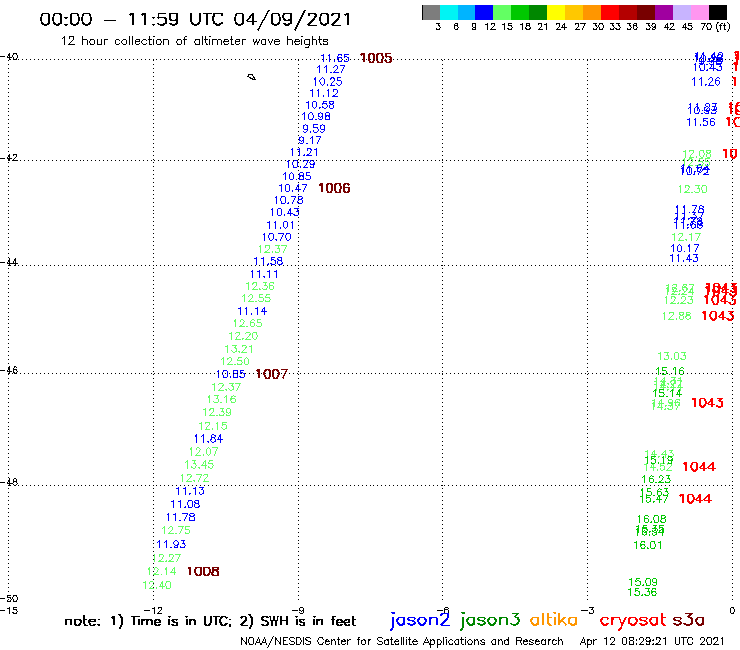Select the 10.17 wave height value
740x650 pixels.
click(x=685, y=248)
